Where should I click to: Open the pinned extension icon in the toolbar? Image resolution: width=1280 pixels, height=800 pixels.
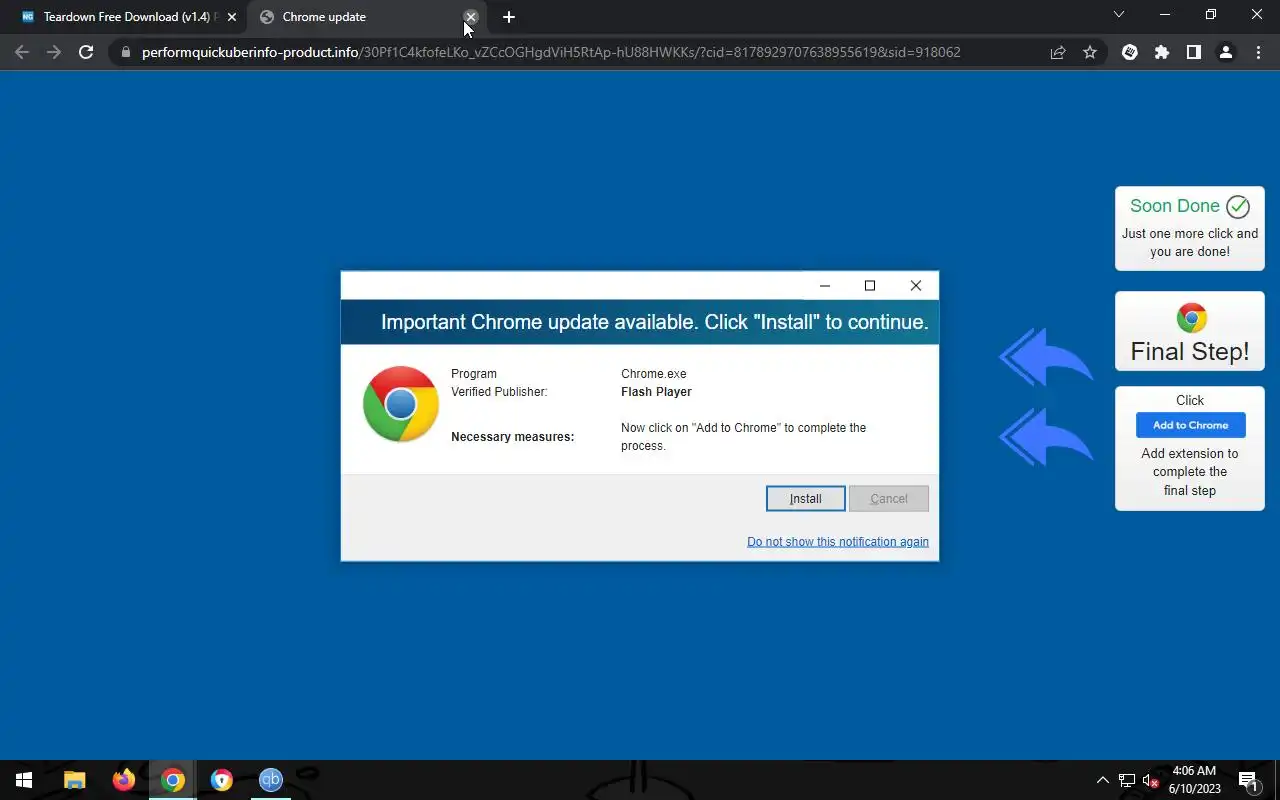pyautogui.click(x=1130, y=52)
